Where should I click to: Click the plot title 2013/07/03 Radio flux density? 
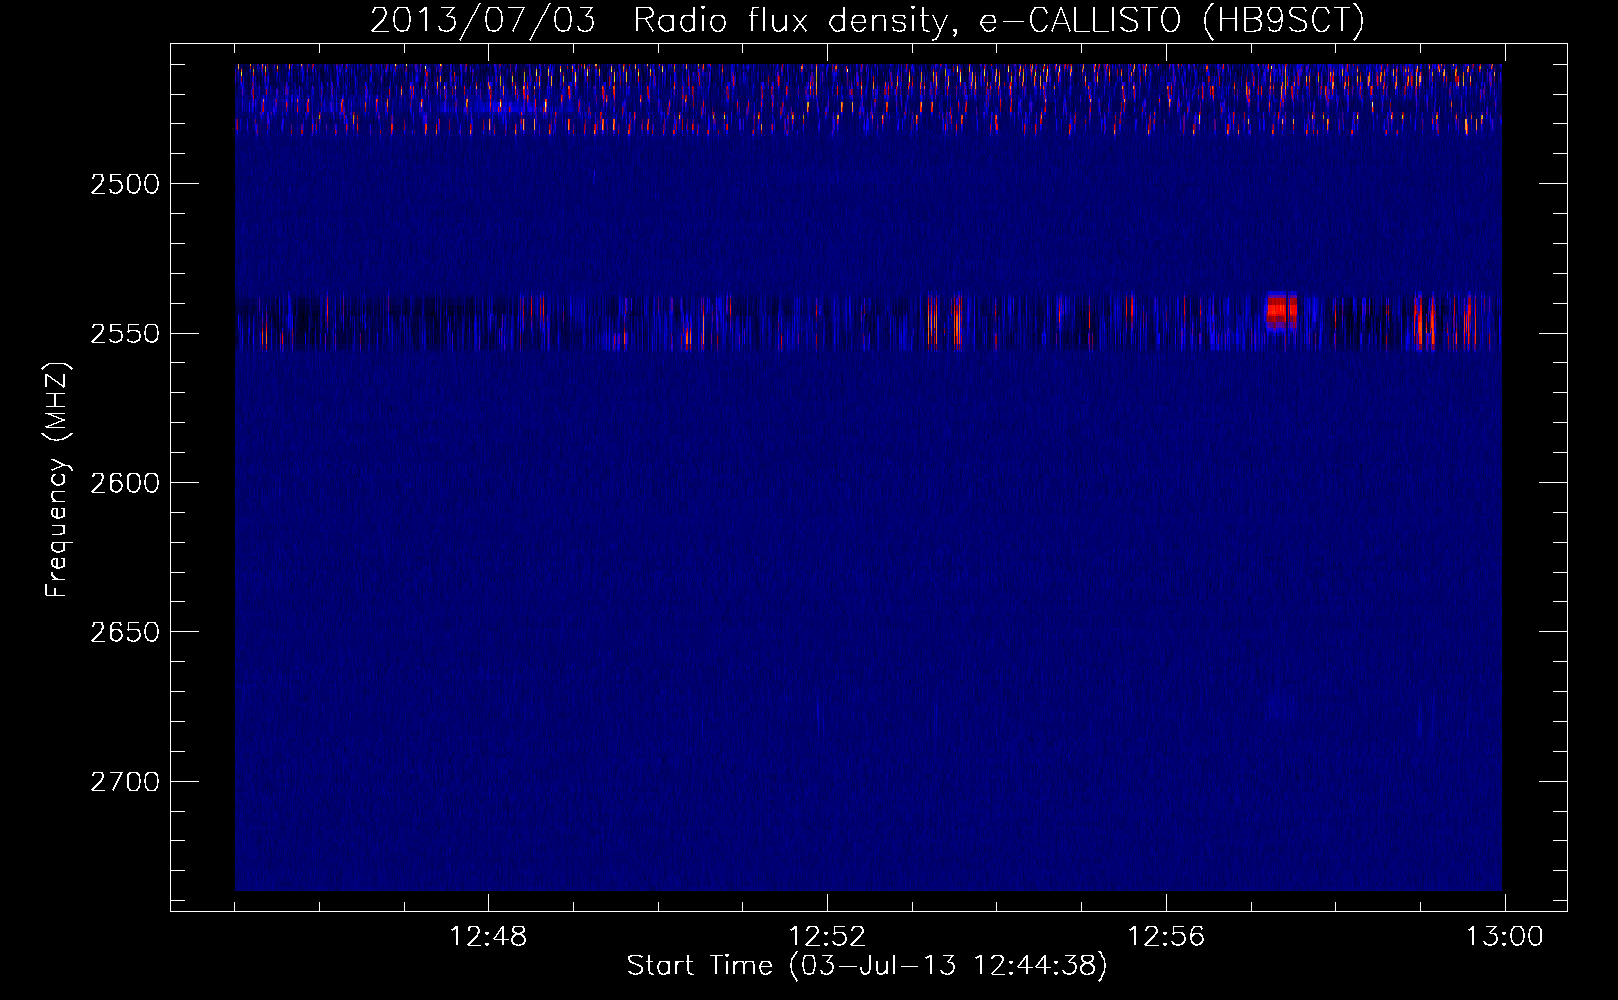(867, 20)
